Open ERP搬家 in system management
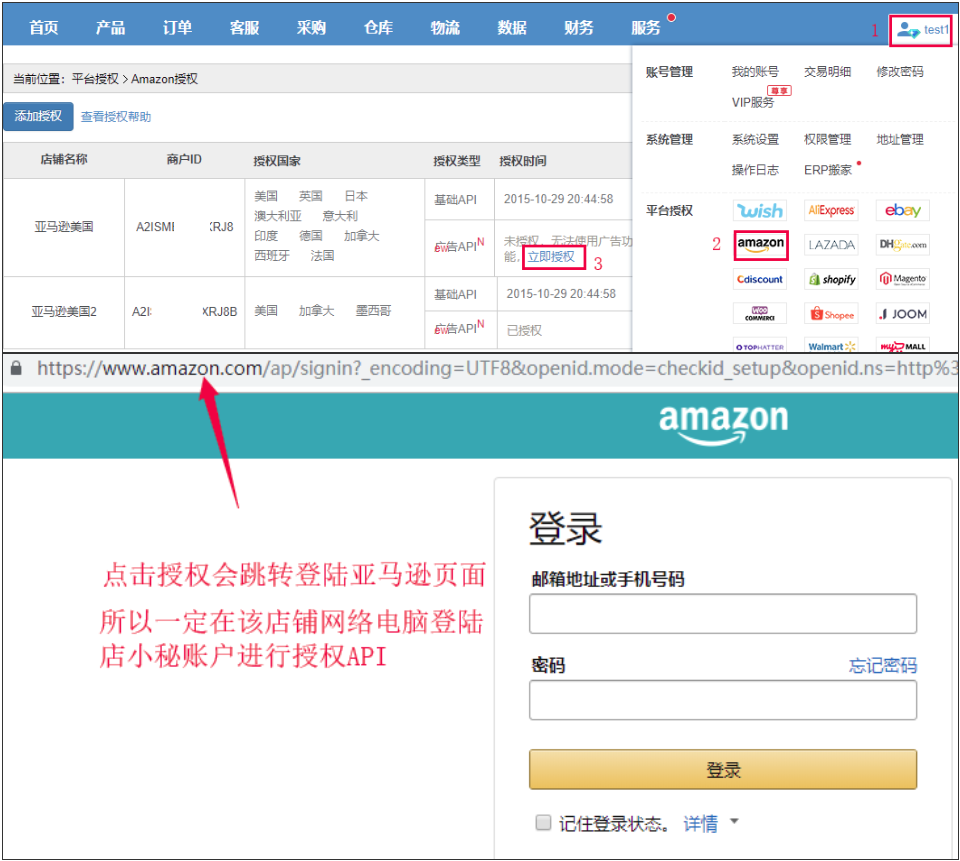Viewport: 960px width, 861px height. [x=828, y=170]
